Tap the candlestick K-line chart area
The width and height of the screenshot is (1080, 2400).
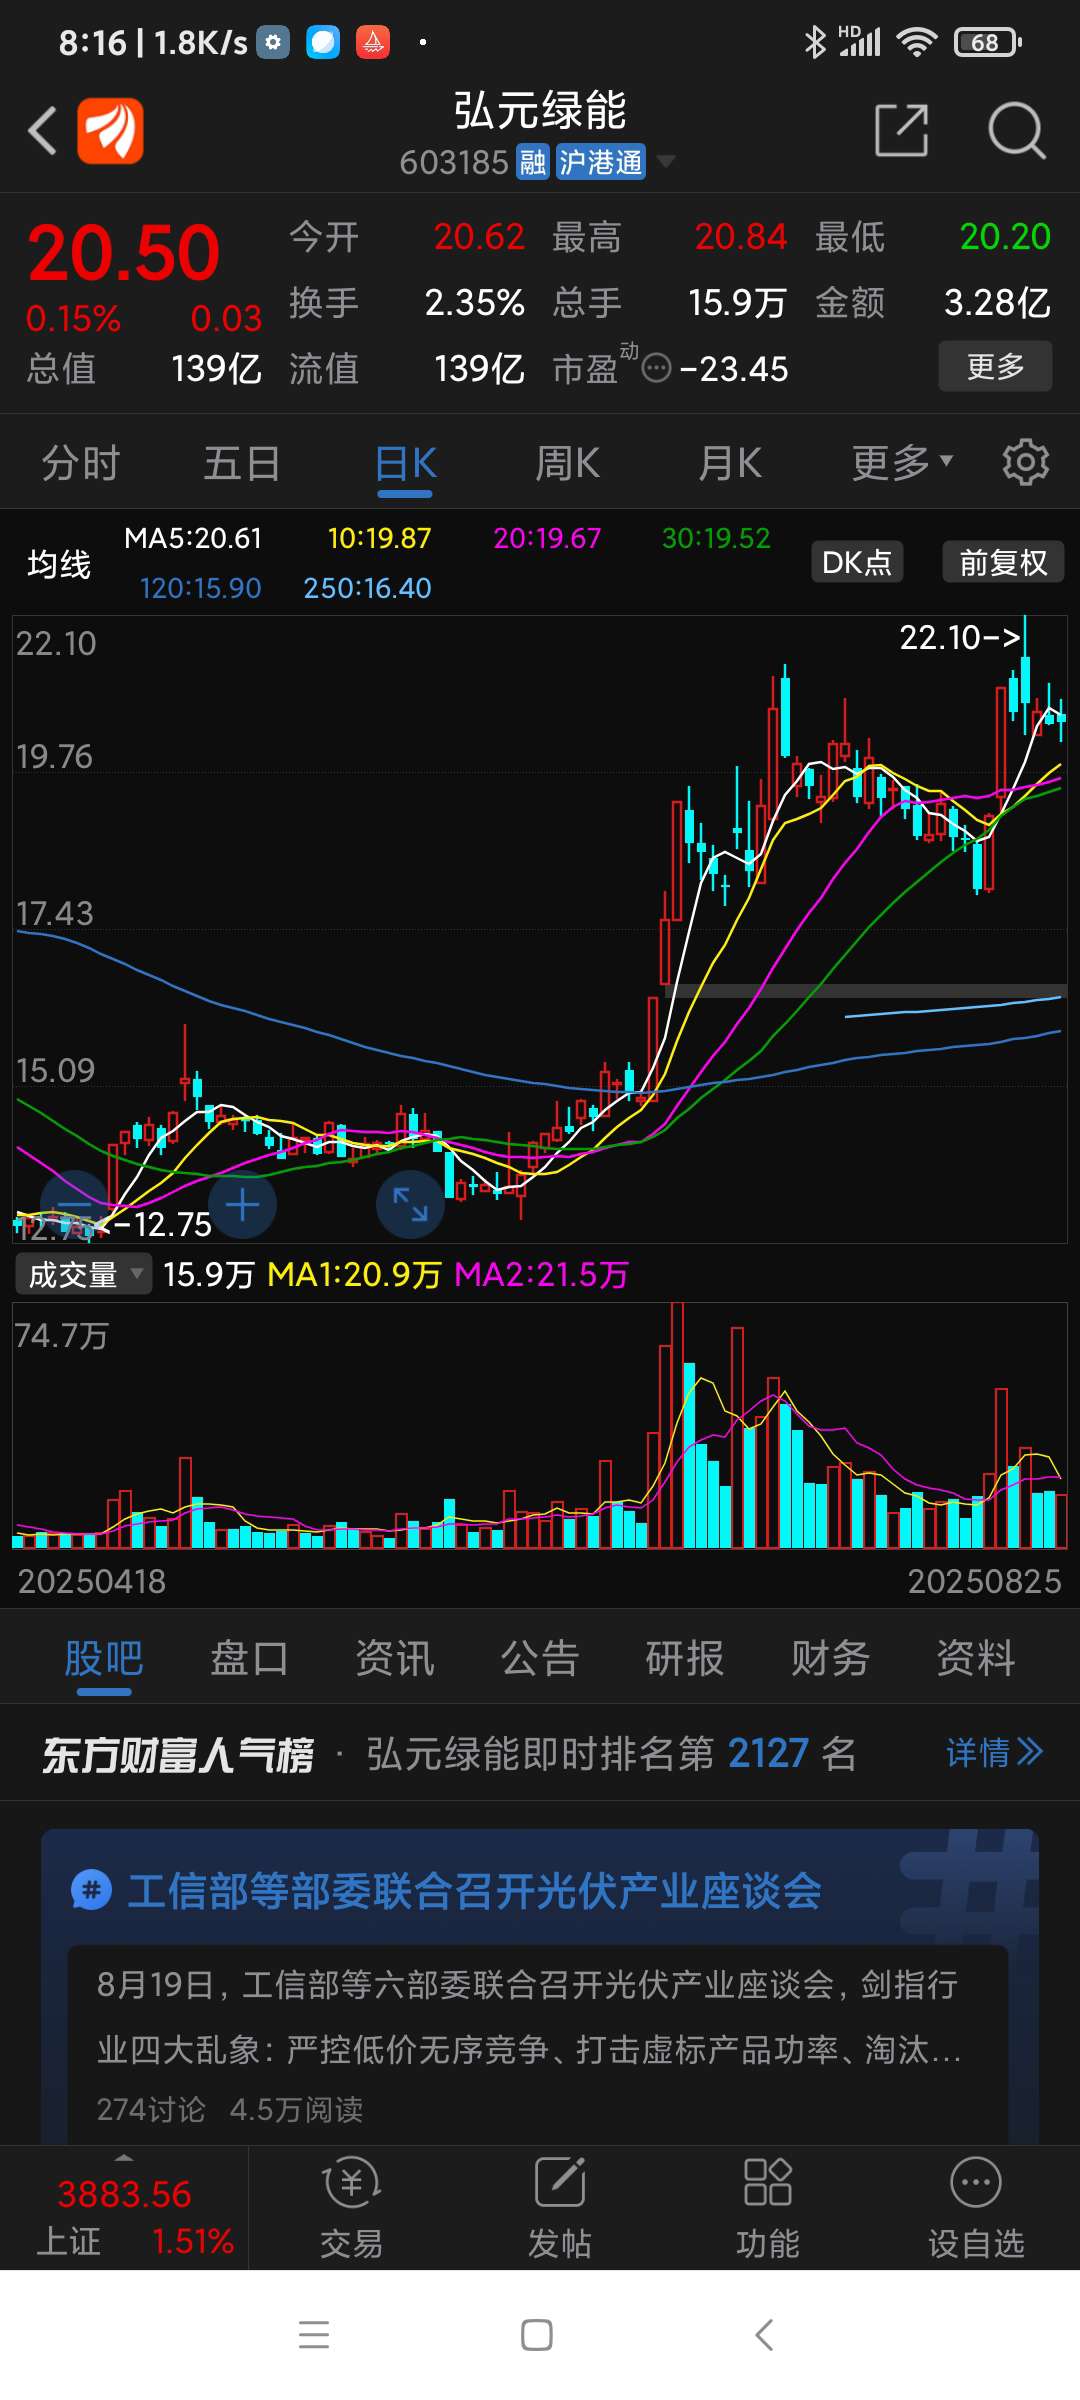pos(540,930)
